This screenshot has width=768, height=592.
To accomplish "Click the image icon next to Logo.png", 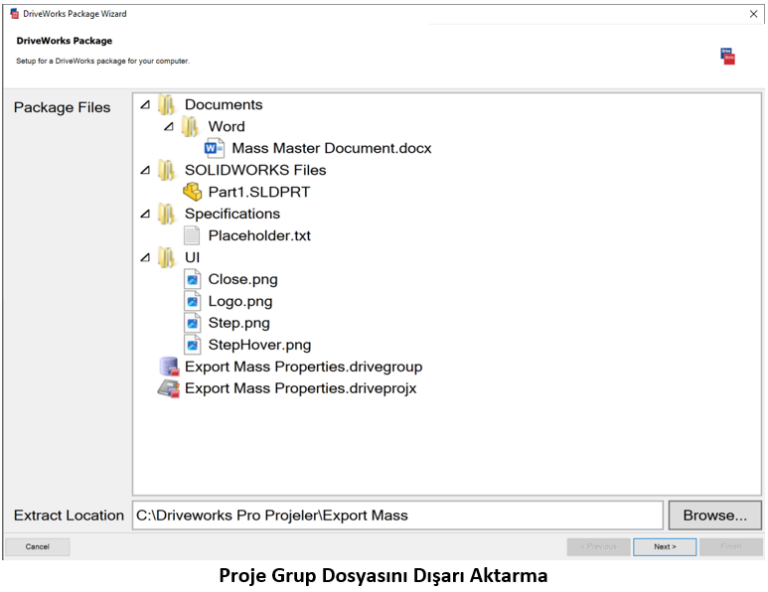I will (x=192, y=301).
